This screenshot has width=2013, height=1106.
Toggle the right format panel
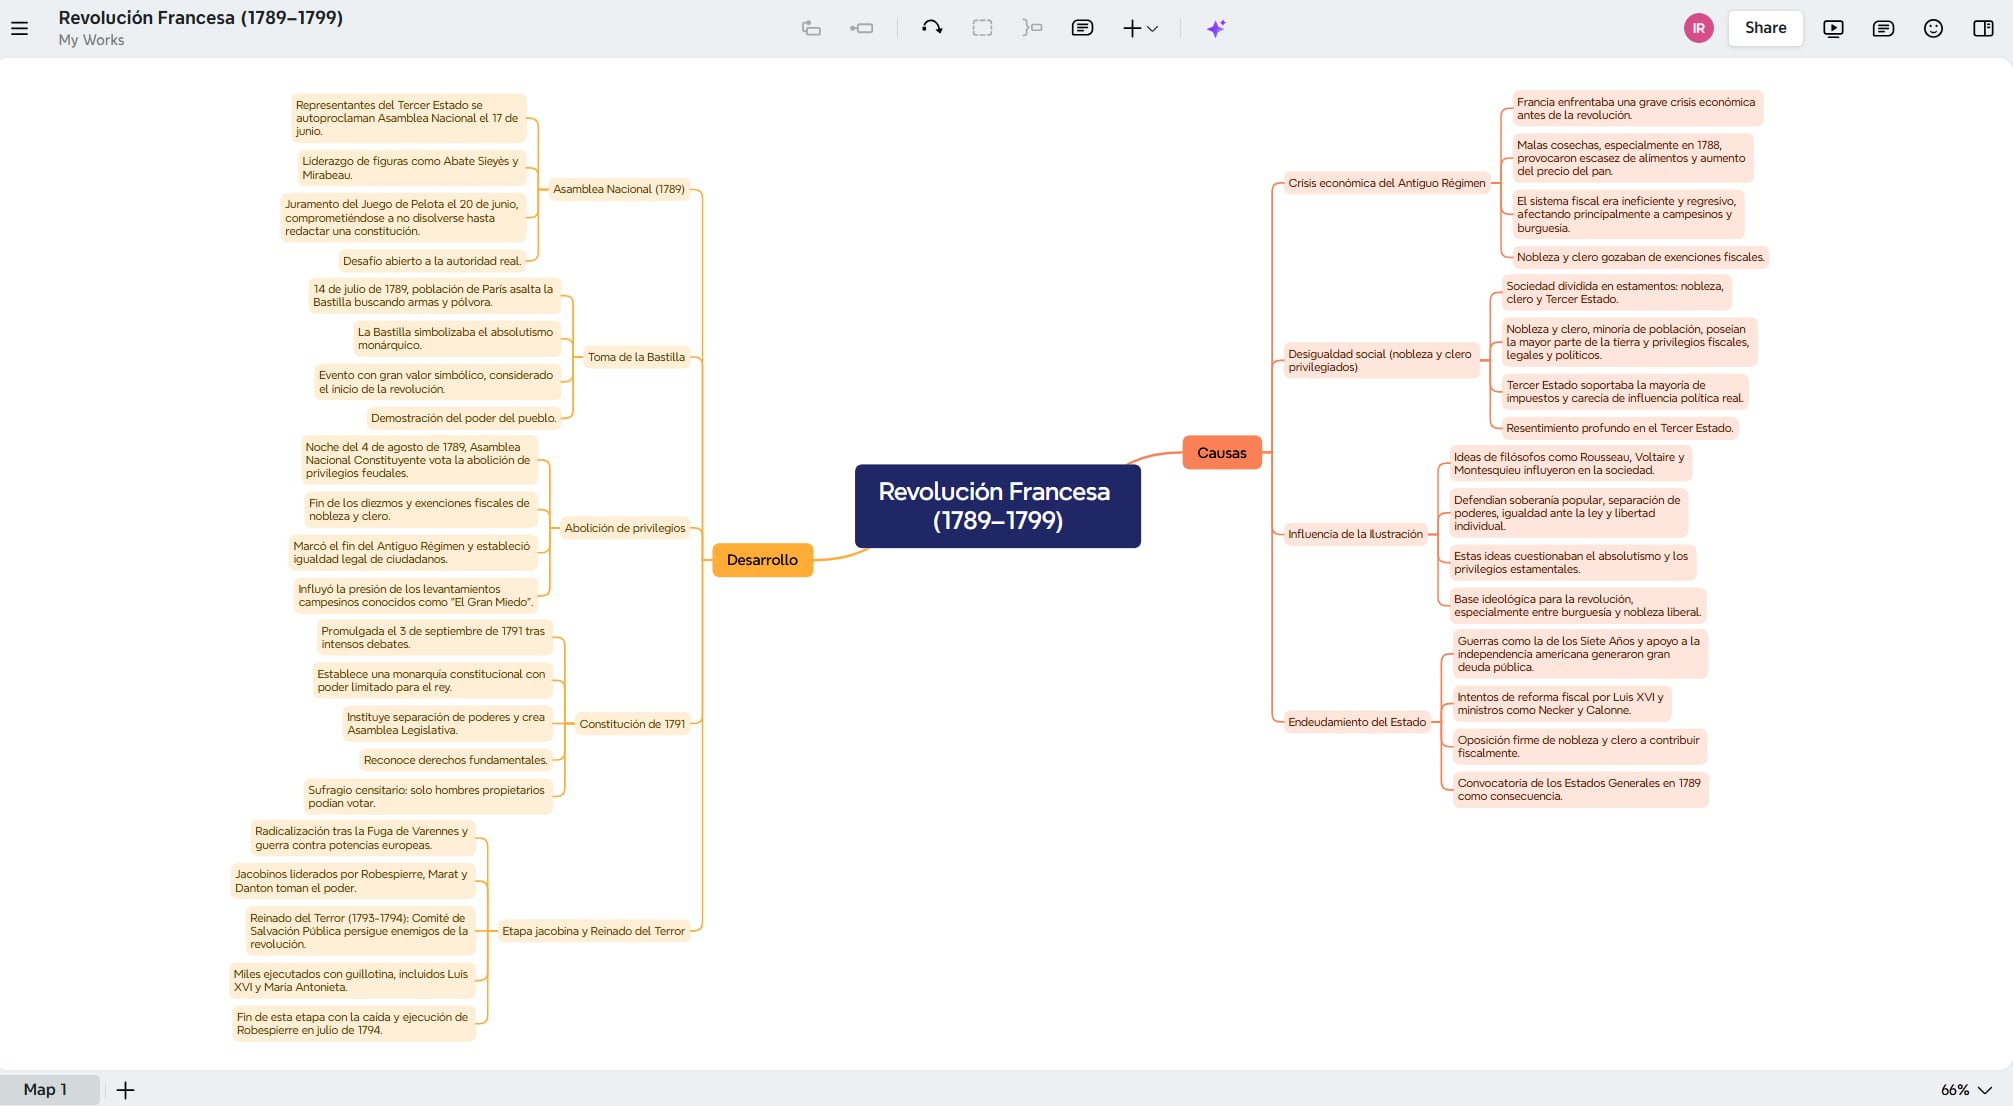[x=1983, y=28]
